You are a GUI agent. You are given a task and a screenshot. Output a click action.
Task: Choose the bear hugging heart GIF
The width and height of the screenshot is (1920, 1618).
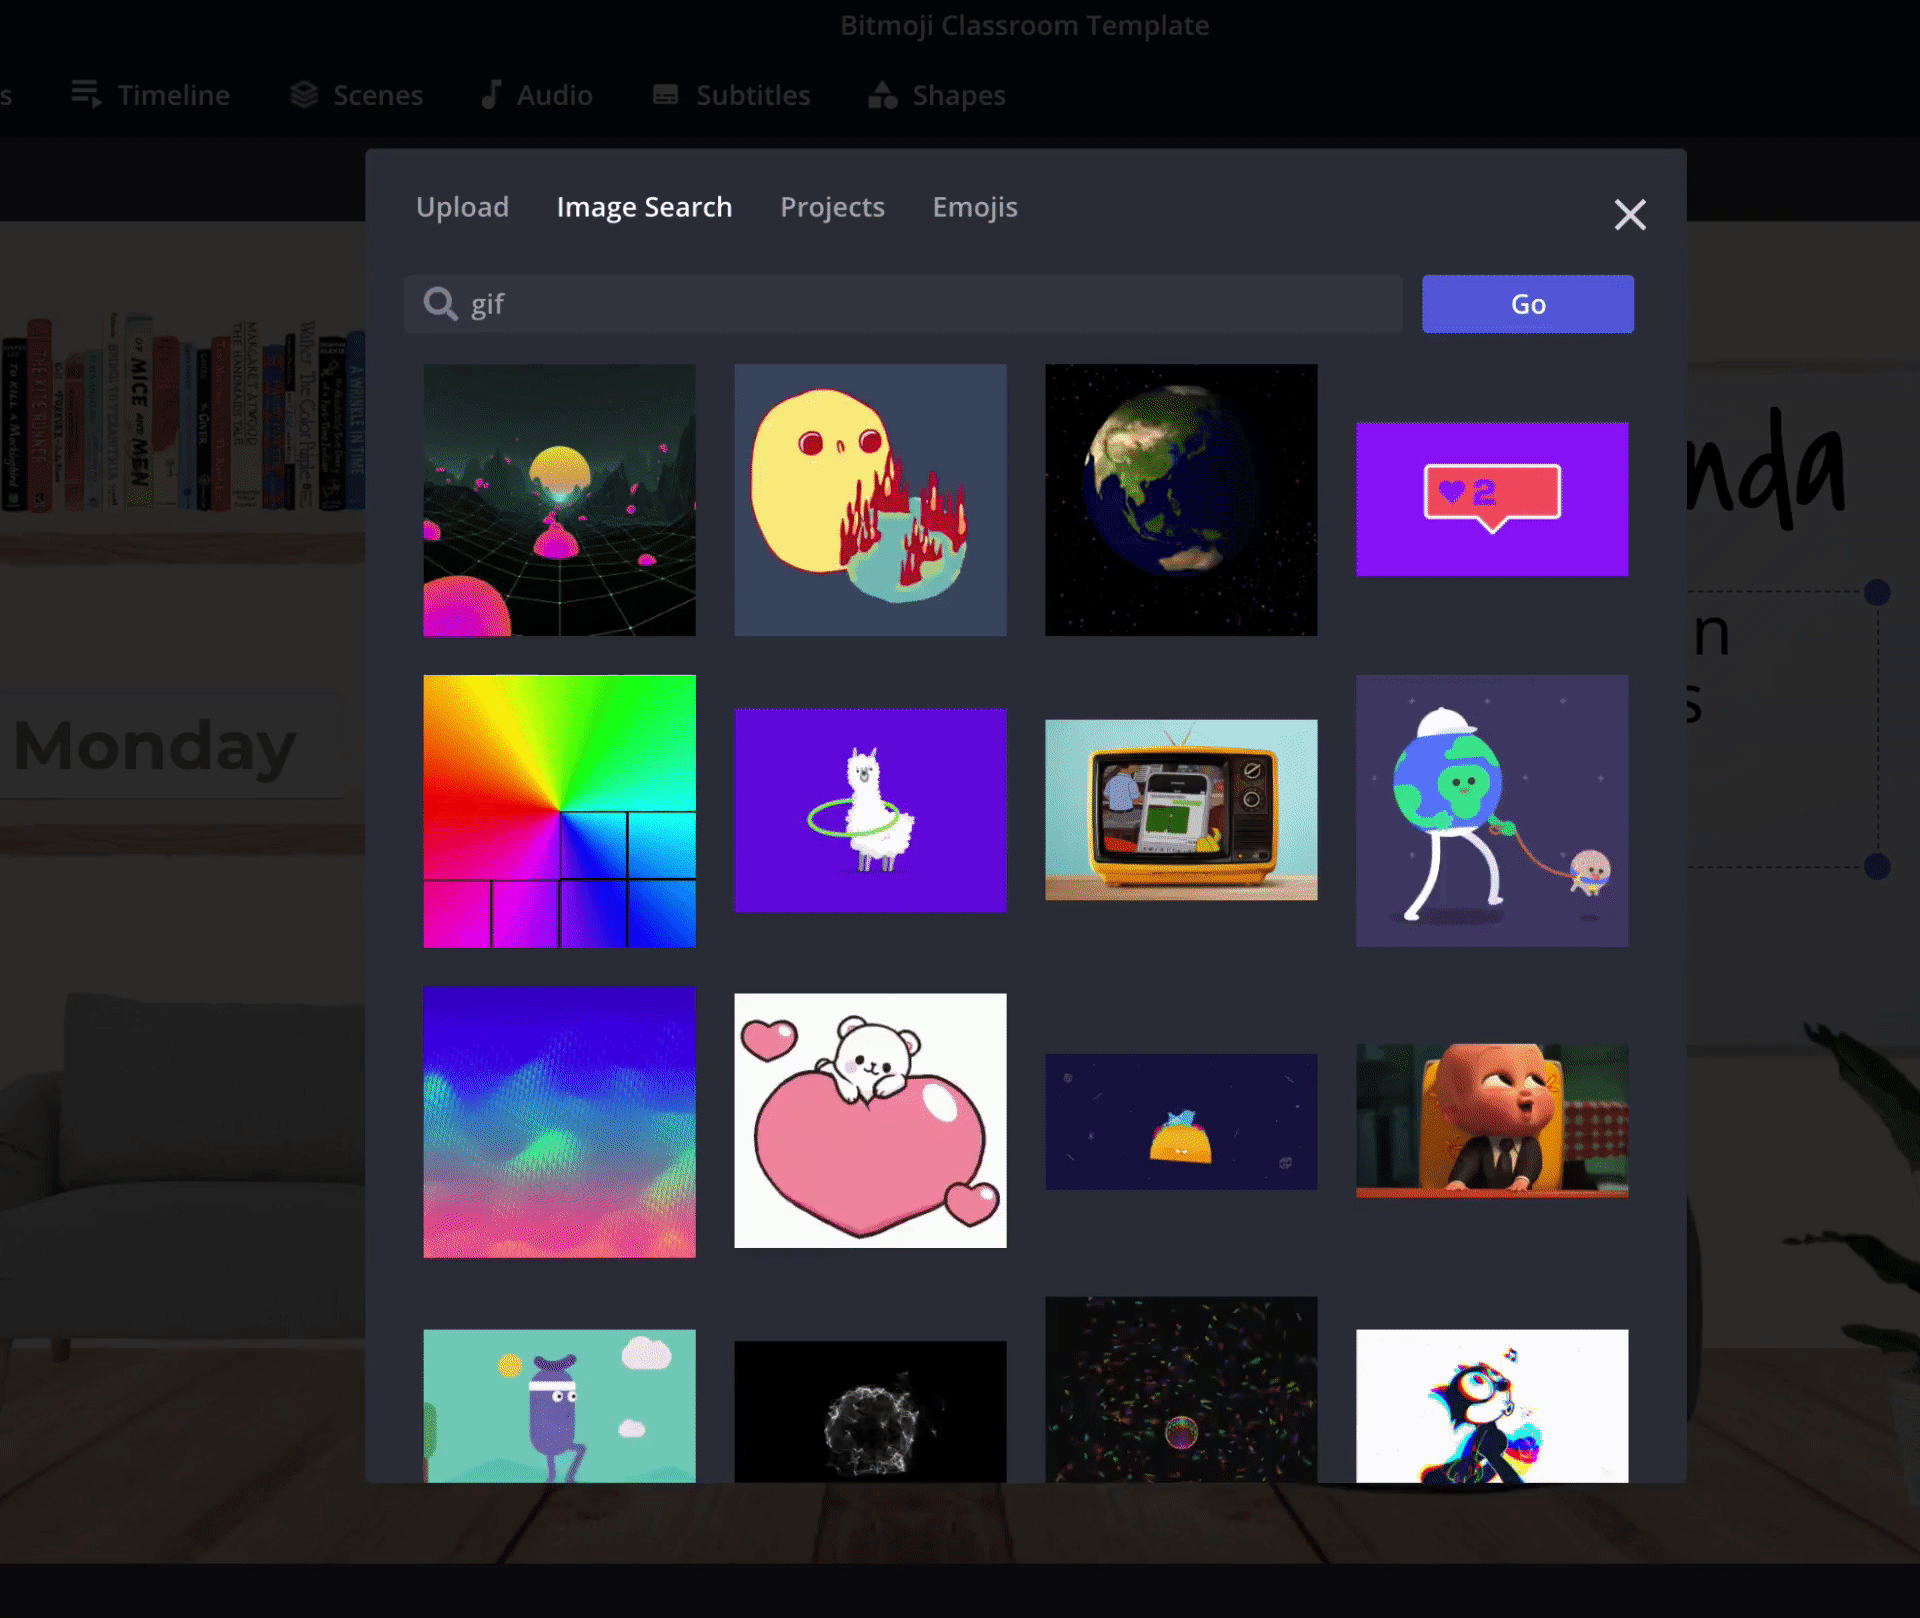[x=870, y=1120]
